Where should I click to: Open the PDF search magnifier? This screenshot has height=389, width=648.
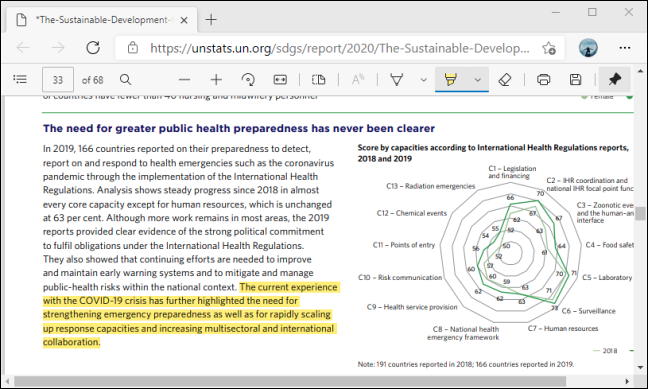click(125, 79)
